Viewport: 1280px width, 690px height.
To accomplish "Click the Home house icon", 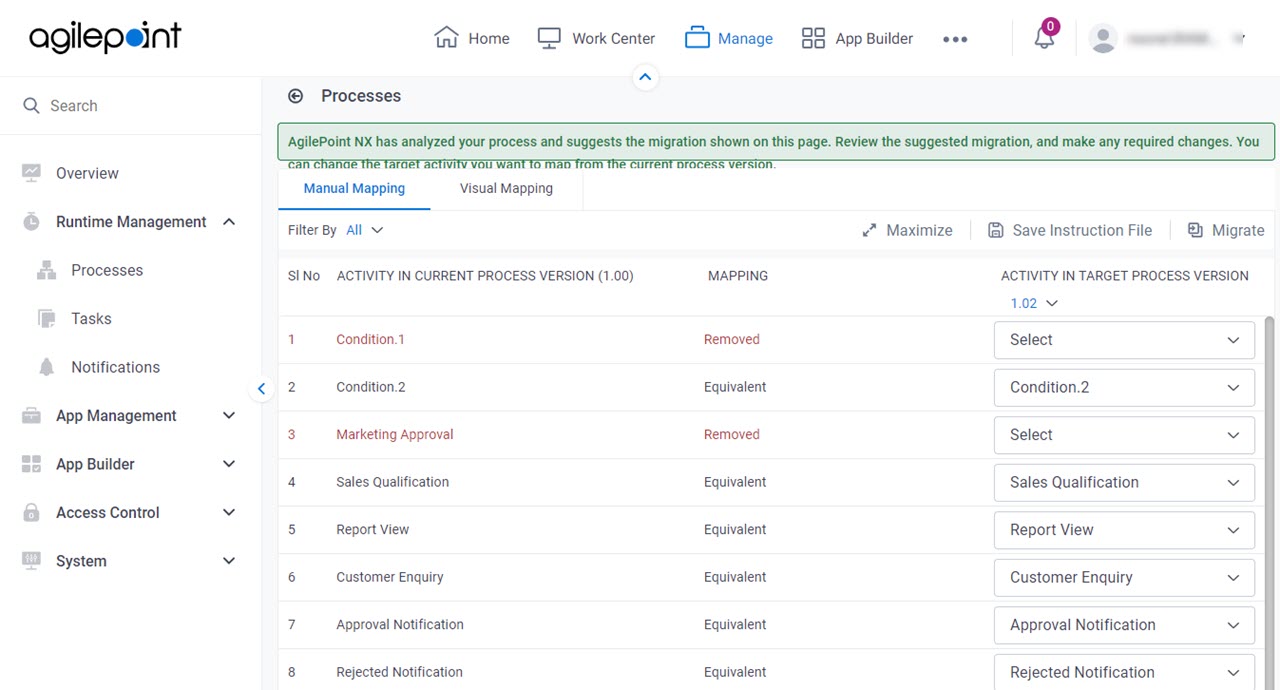I will (446, 38).
